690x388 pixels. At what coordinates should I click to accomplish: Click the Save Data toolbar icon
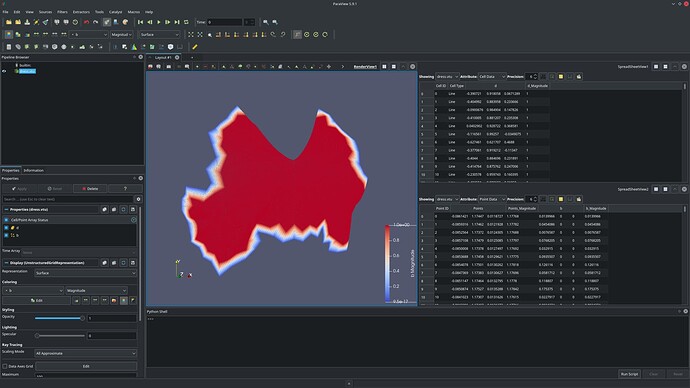[27, 22]
